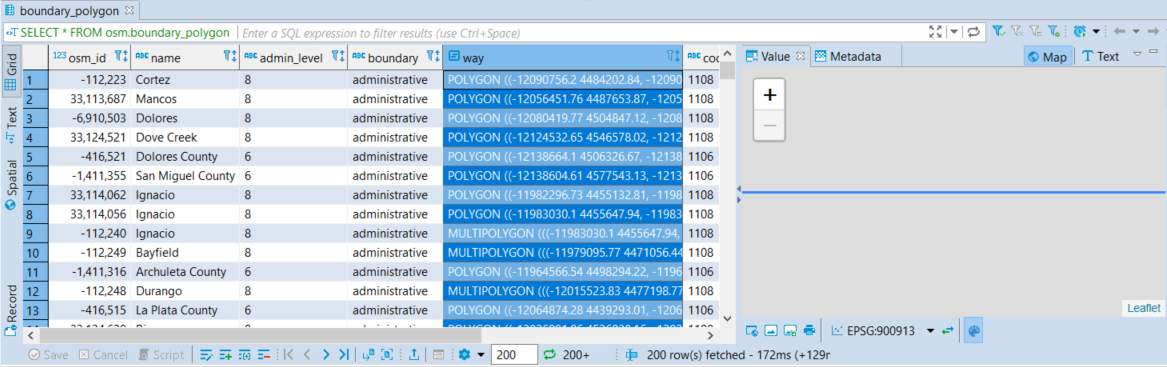Viewport: 1167px width, 367px height.
Task: Open the Value panel view menu triangle
Action: point(1136,54)
